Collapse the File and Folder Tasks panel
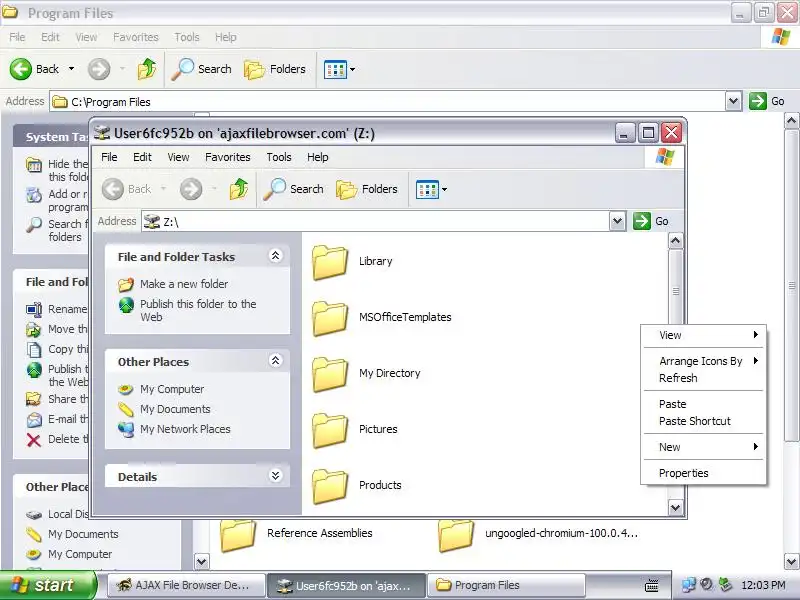 point(276,256)
